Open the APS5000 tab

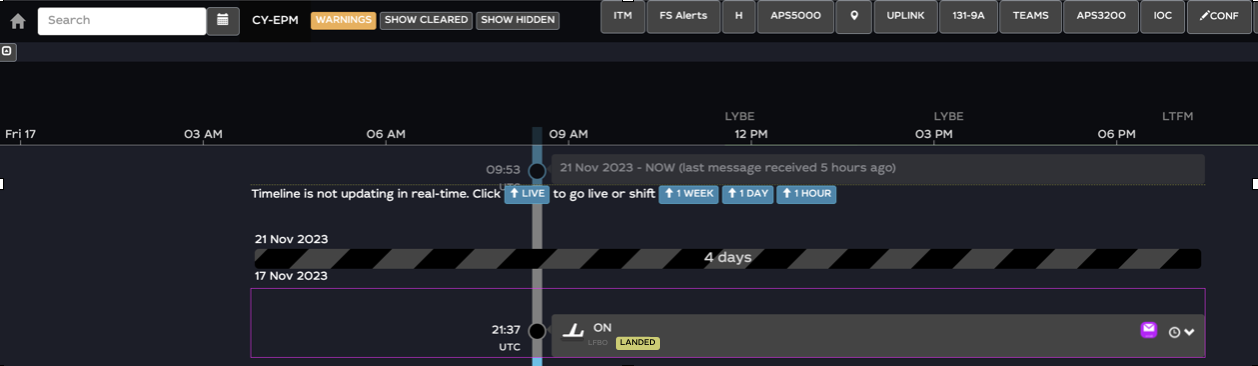coord(796,16)
